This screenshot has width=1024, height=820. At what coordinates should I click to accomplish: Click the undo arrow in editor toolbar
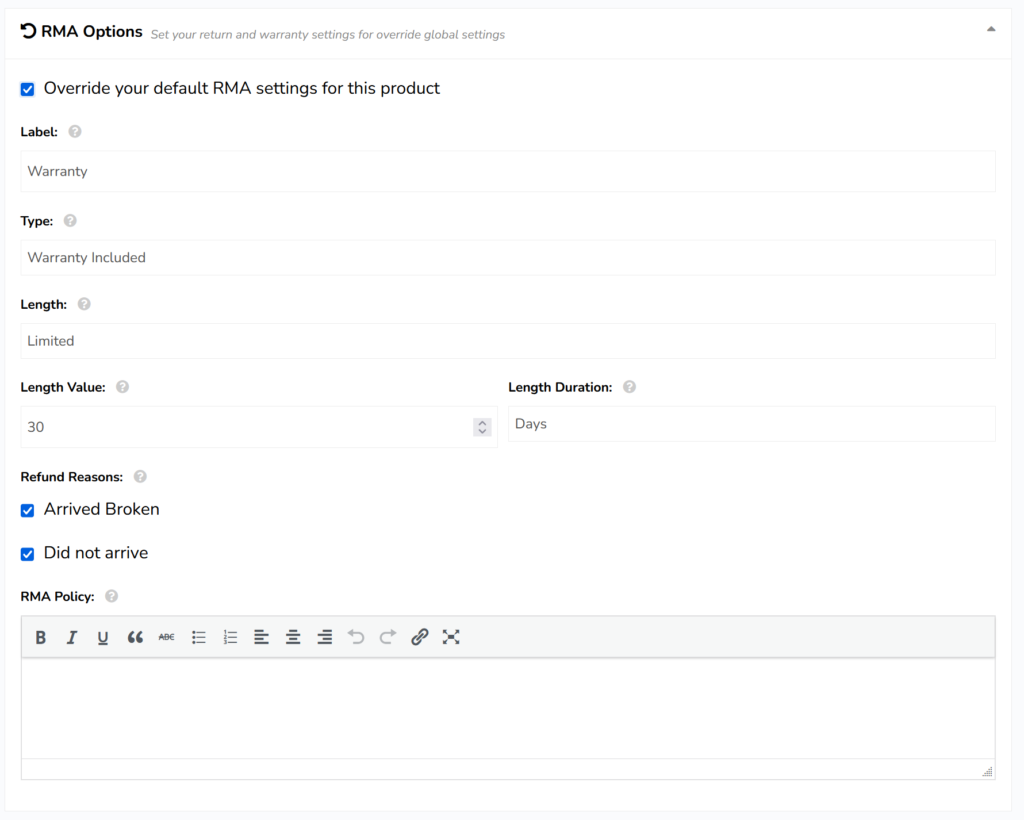pos(356,637)
